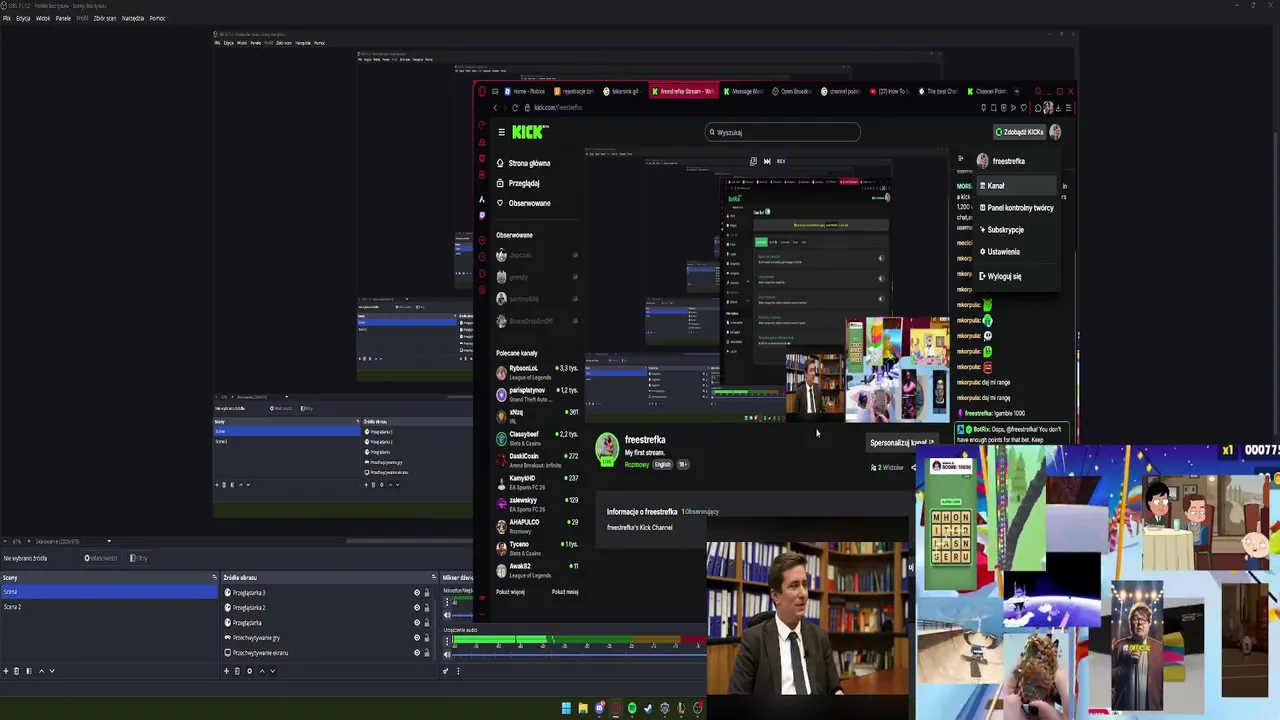Collapse recommended channels with Pokaż mniej
Screen dimensions: 1280x720
click(565, 592)
